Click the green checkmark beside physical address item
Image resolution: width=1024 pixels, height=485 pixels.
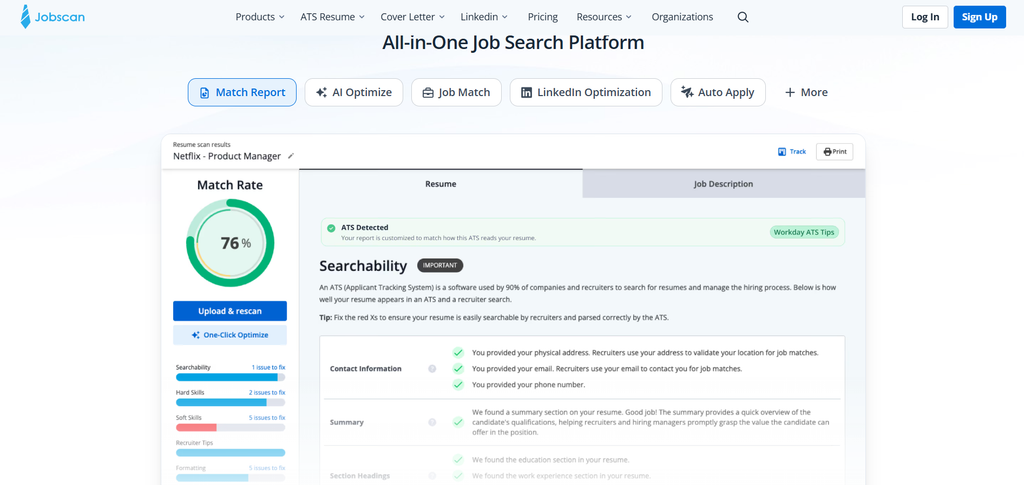point(458,352)
